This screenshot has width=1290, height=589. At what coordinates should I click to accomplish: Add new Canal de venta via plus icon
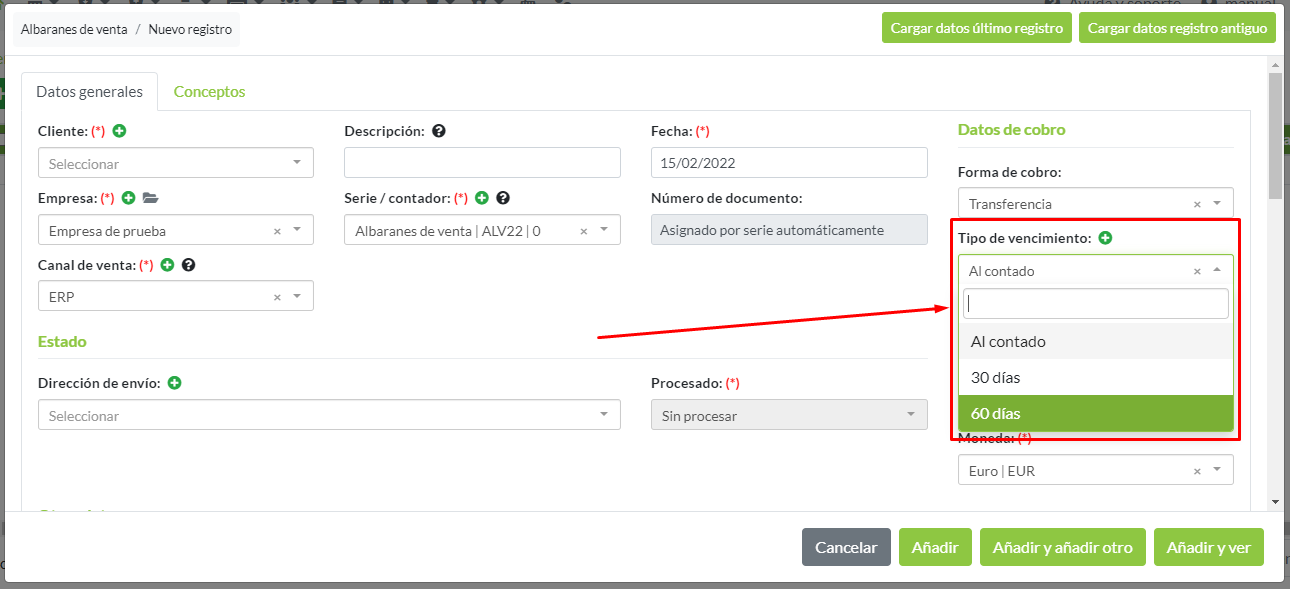coord(167,265)
